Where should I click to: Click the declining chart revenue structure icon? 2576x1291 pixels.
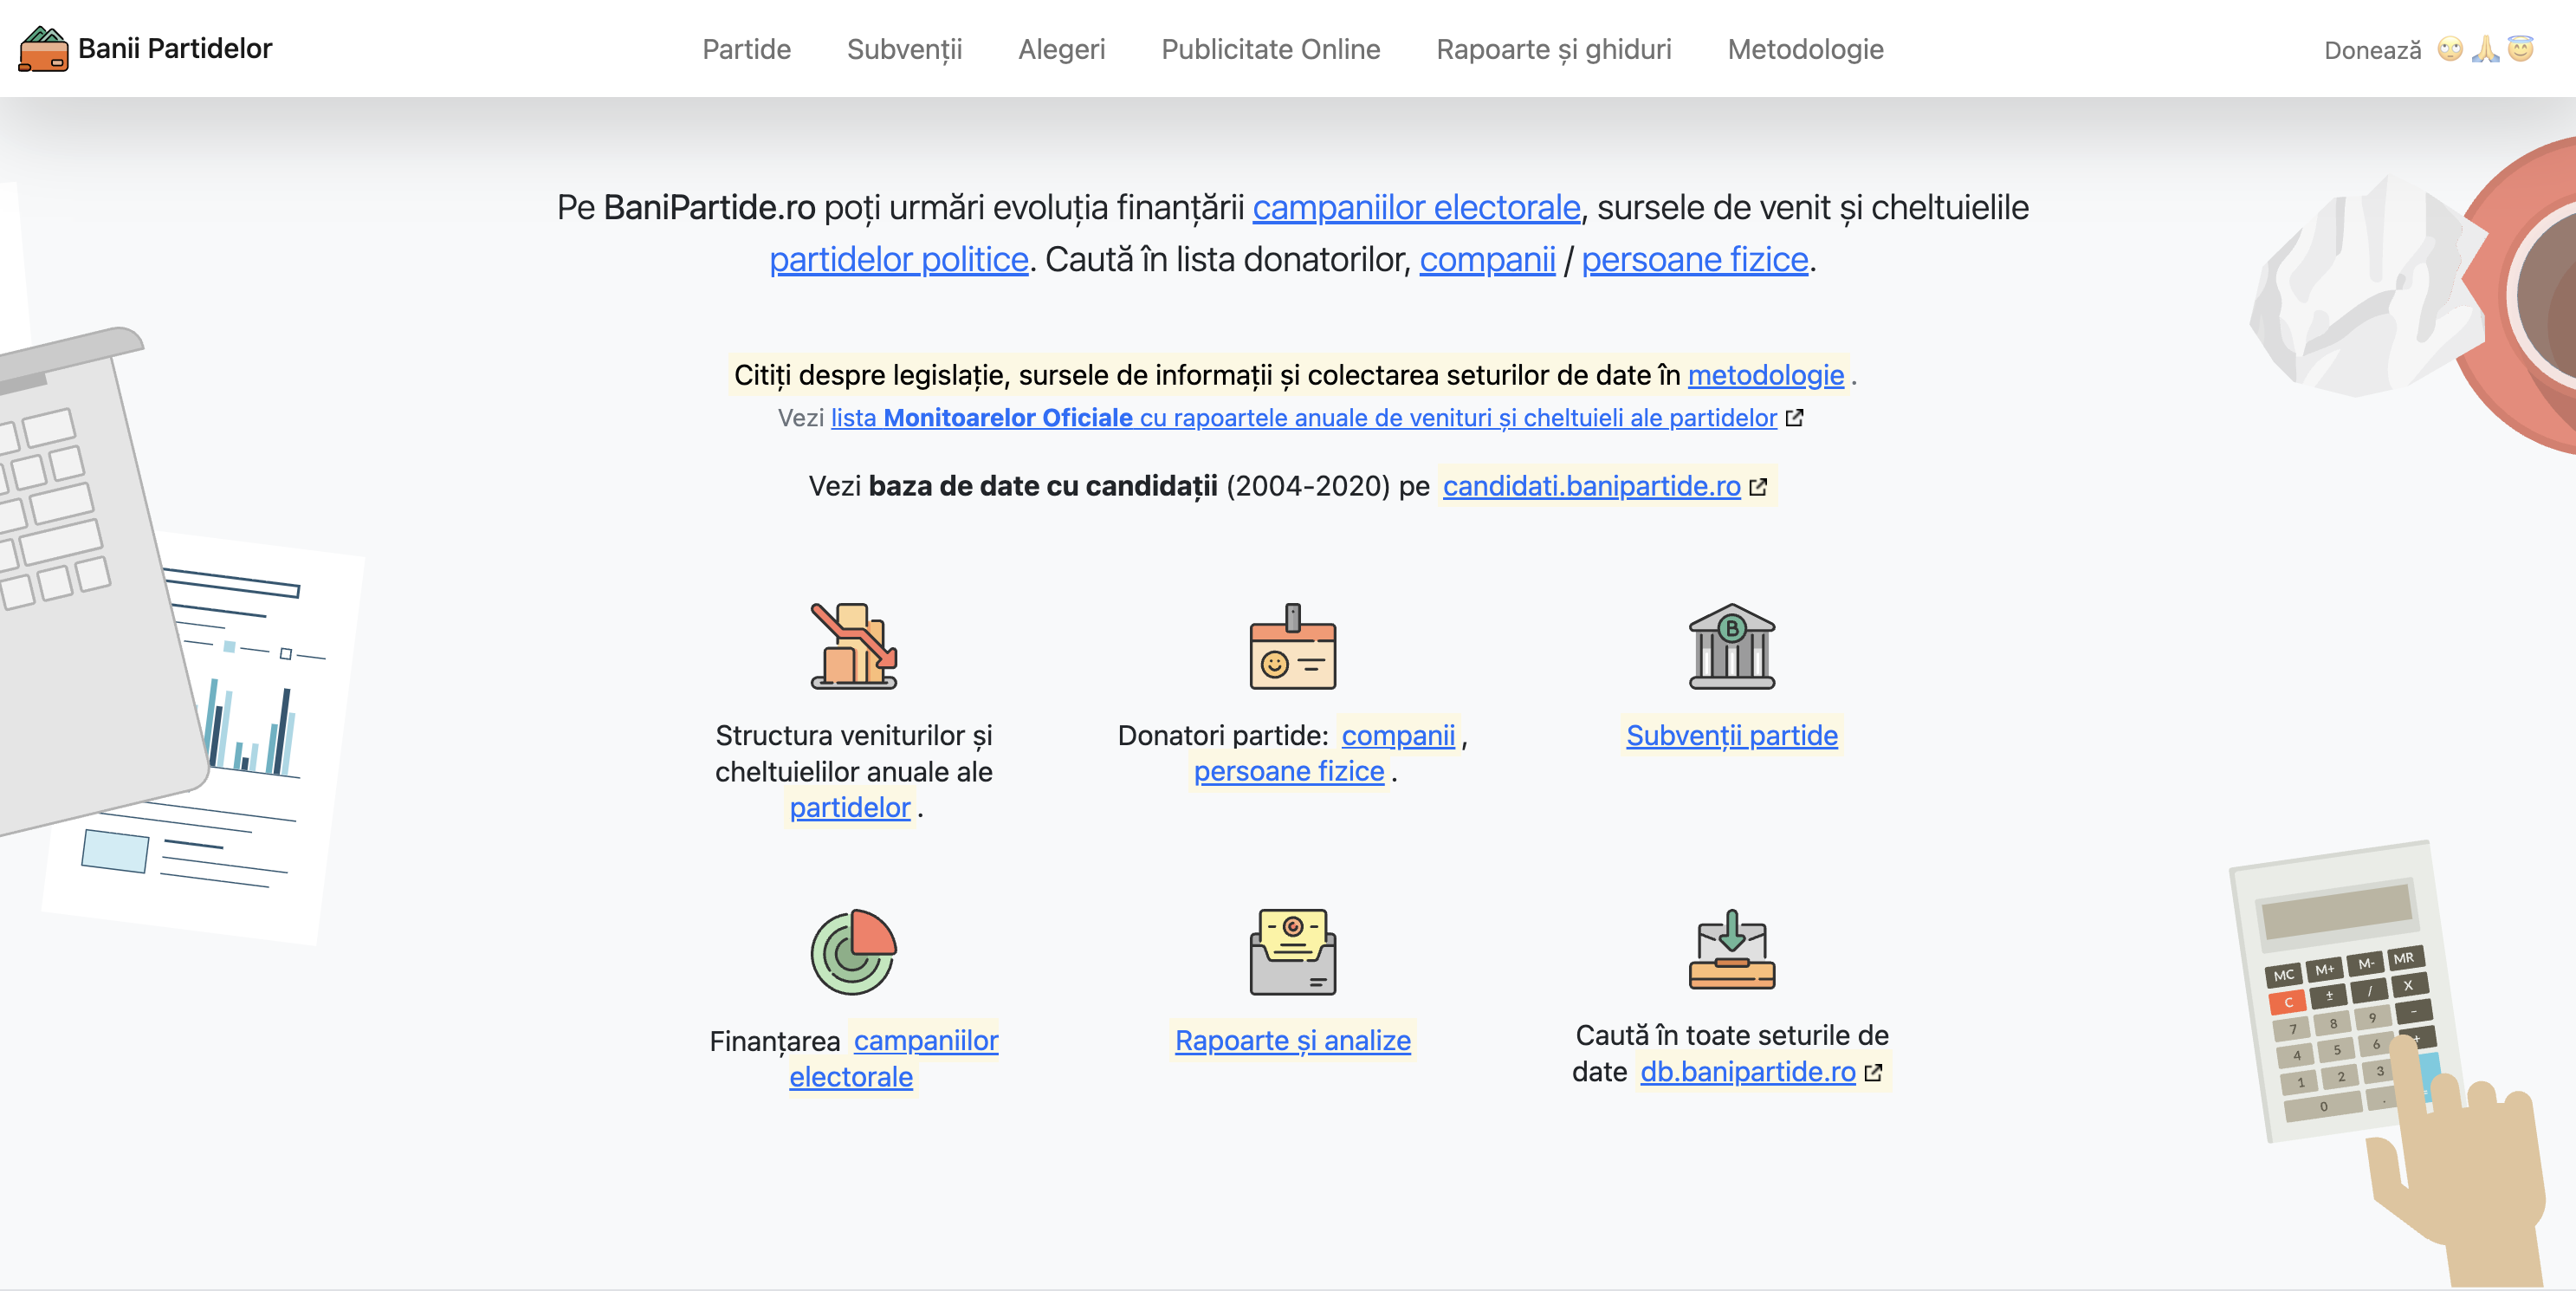[853, 646]
